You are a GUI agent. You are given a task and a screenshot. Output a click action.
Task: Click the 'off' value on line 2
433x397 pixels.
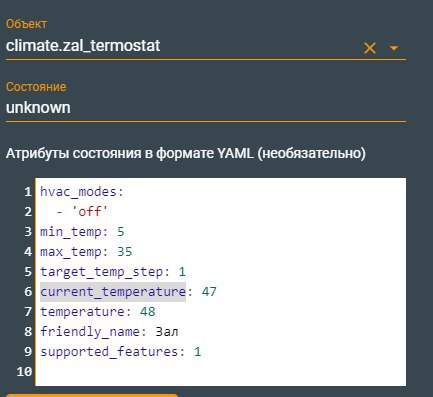pyautogui.click(x=90, y=211)
